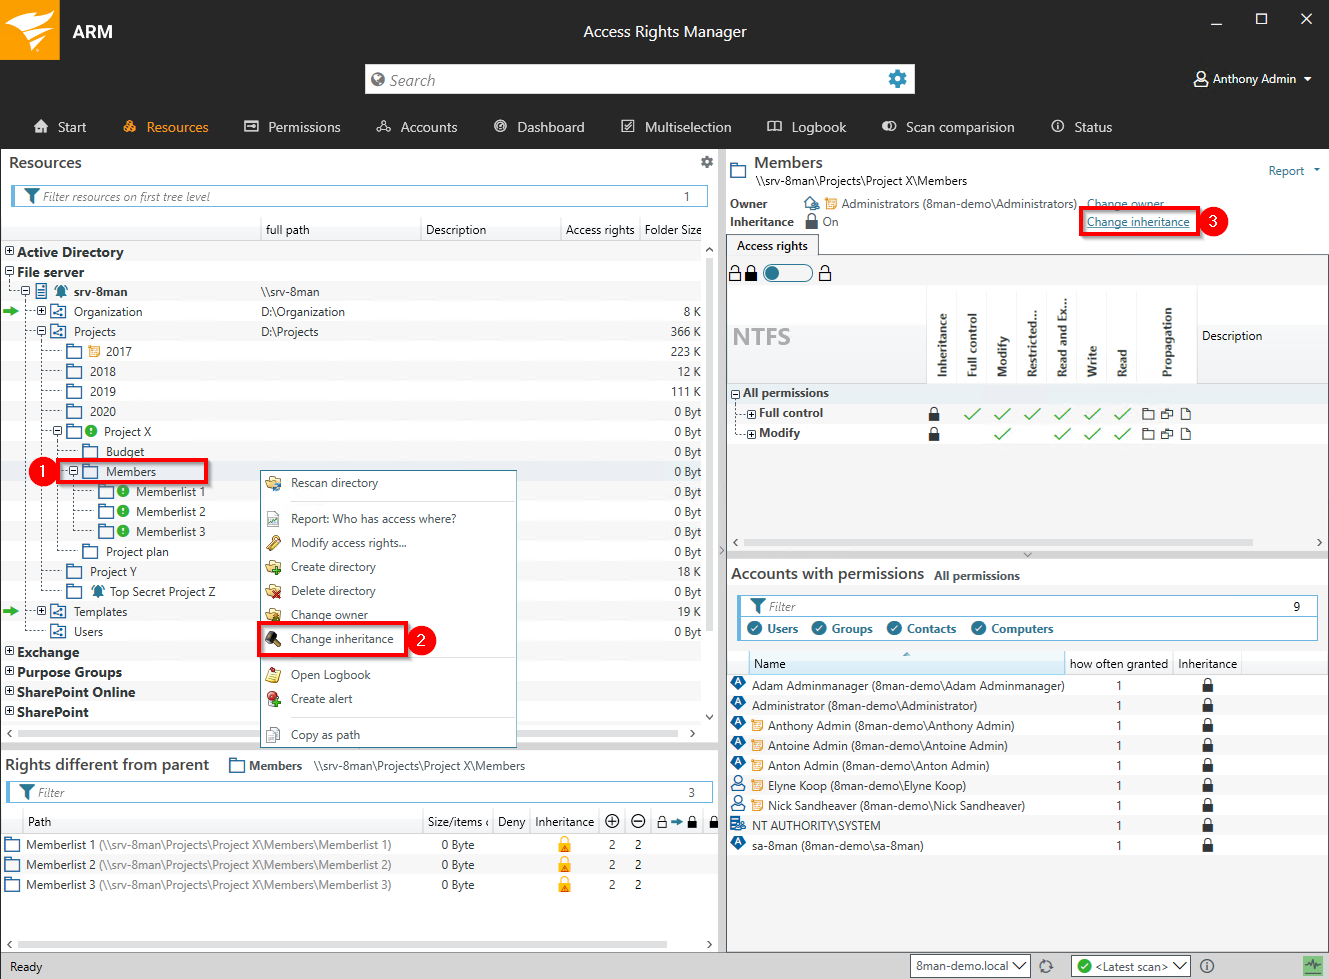Image resolution: width=1329 pixels, height=979 pixels.
Task: Click the refresh icon in status bar
Action: pyautogui.click(x=1046, y=966)
